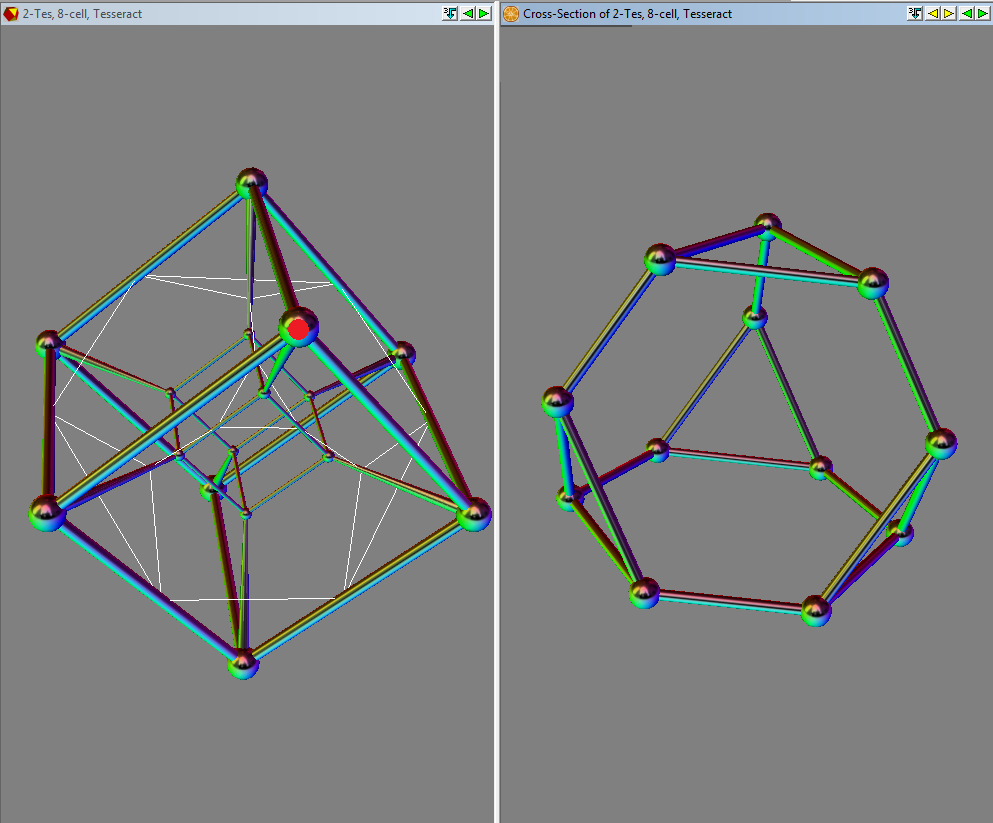Click the orange slice icon in the Cross-Section window
Viewport: 993px width, 823px height.
coord(511,13)
